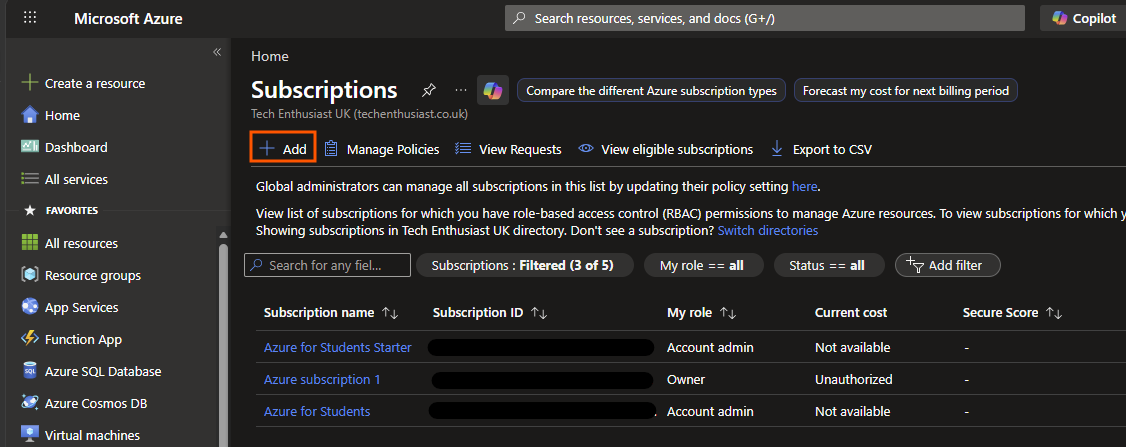
Task: Click the Dashboard chart icon
Action: pos(29,147)
